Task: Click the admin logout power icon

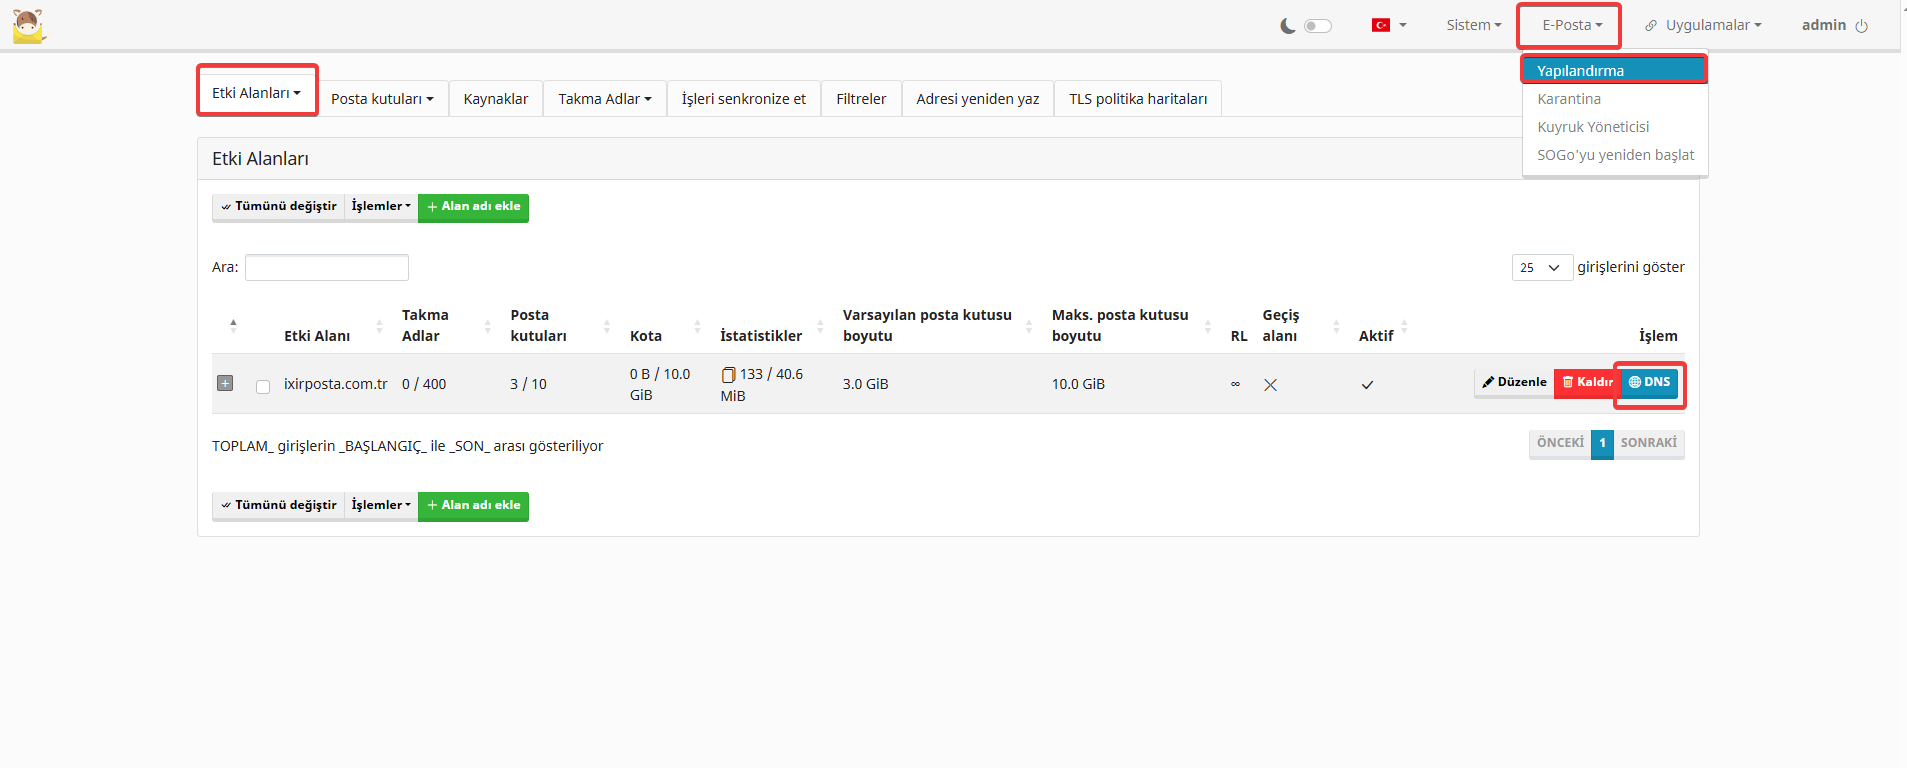Action: 1861,26
